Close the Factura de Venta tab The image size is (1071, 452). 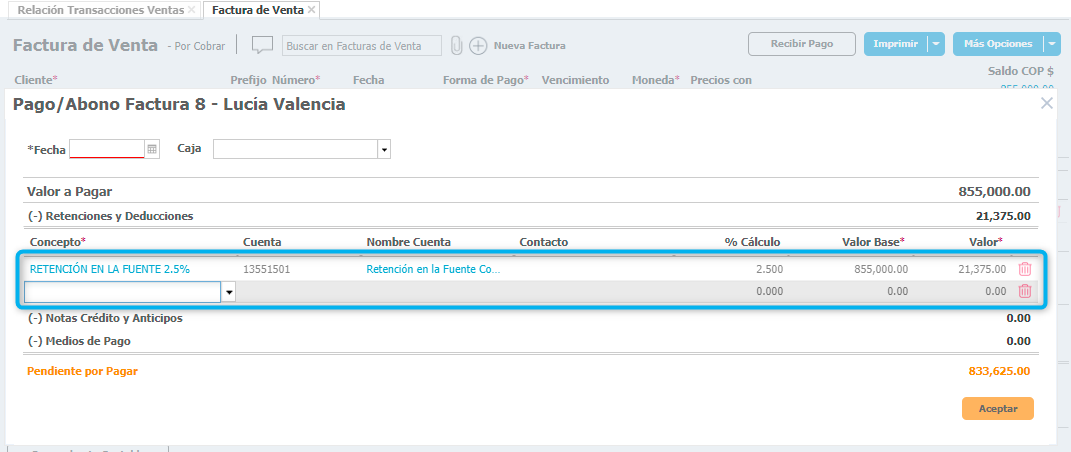click(312, 9)
